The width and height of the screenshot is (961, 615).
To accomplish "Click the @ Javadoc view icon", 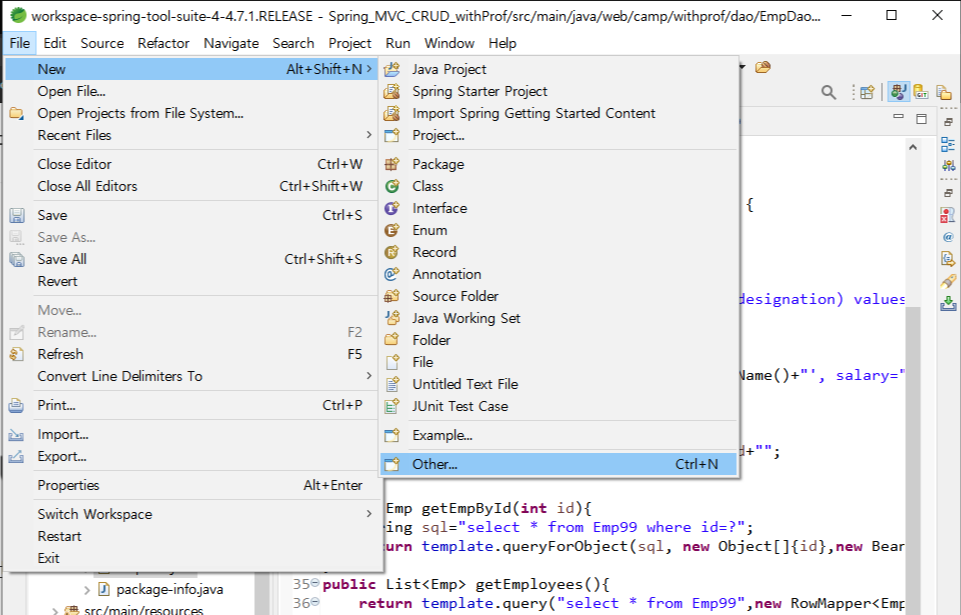I will pyautogui.click(x=948, y=237).
